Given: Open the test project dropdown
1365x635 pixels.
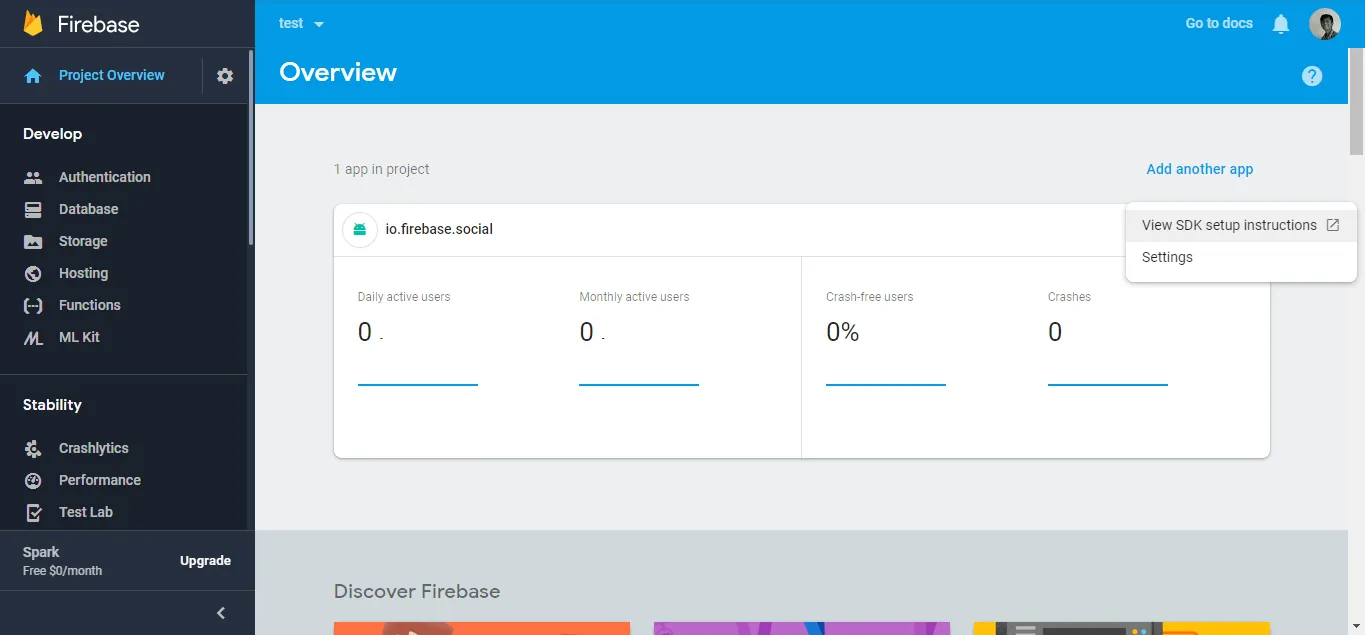Looking at the screenshot, I should click(302, 24).
